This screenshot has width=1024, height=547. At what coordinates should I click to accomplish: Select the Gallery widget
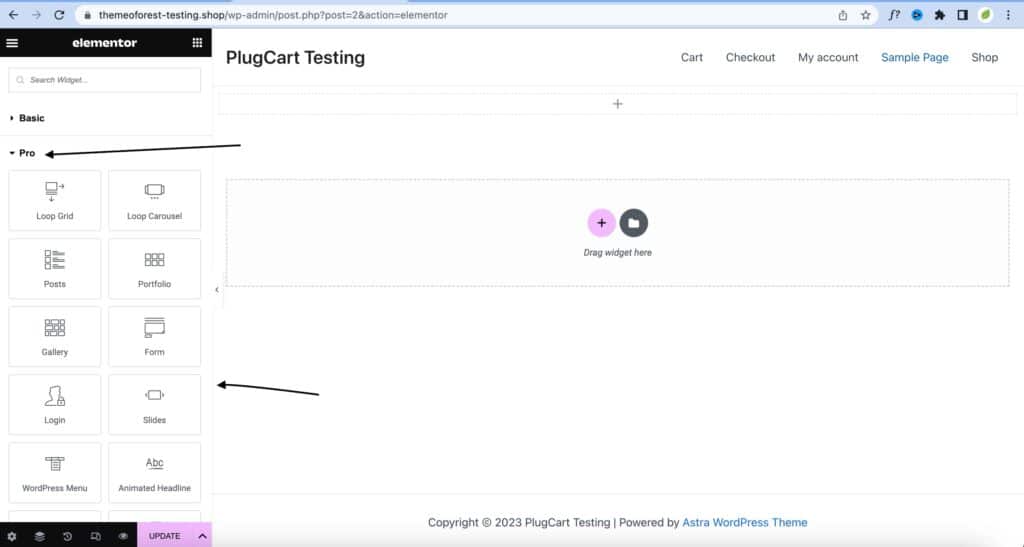pyautogui.click(x=55, y=336)
